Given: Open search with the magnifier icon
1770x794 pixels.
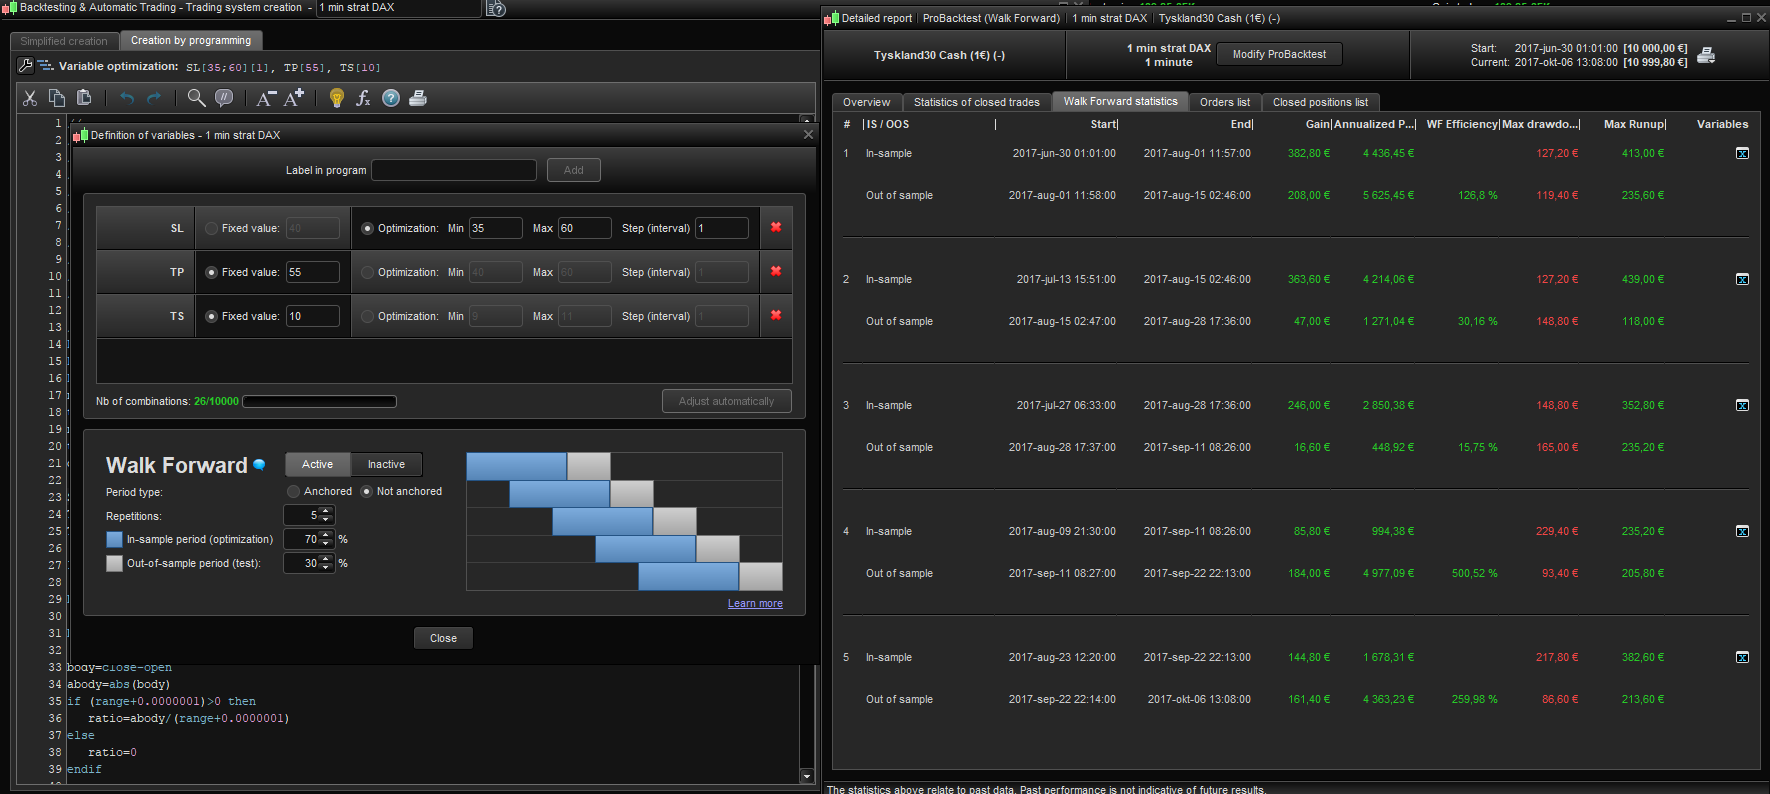Looking at the screenshot, I should coord(196,98).
